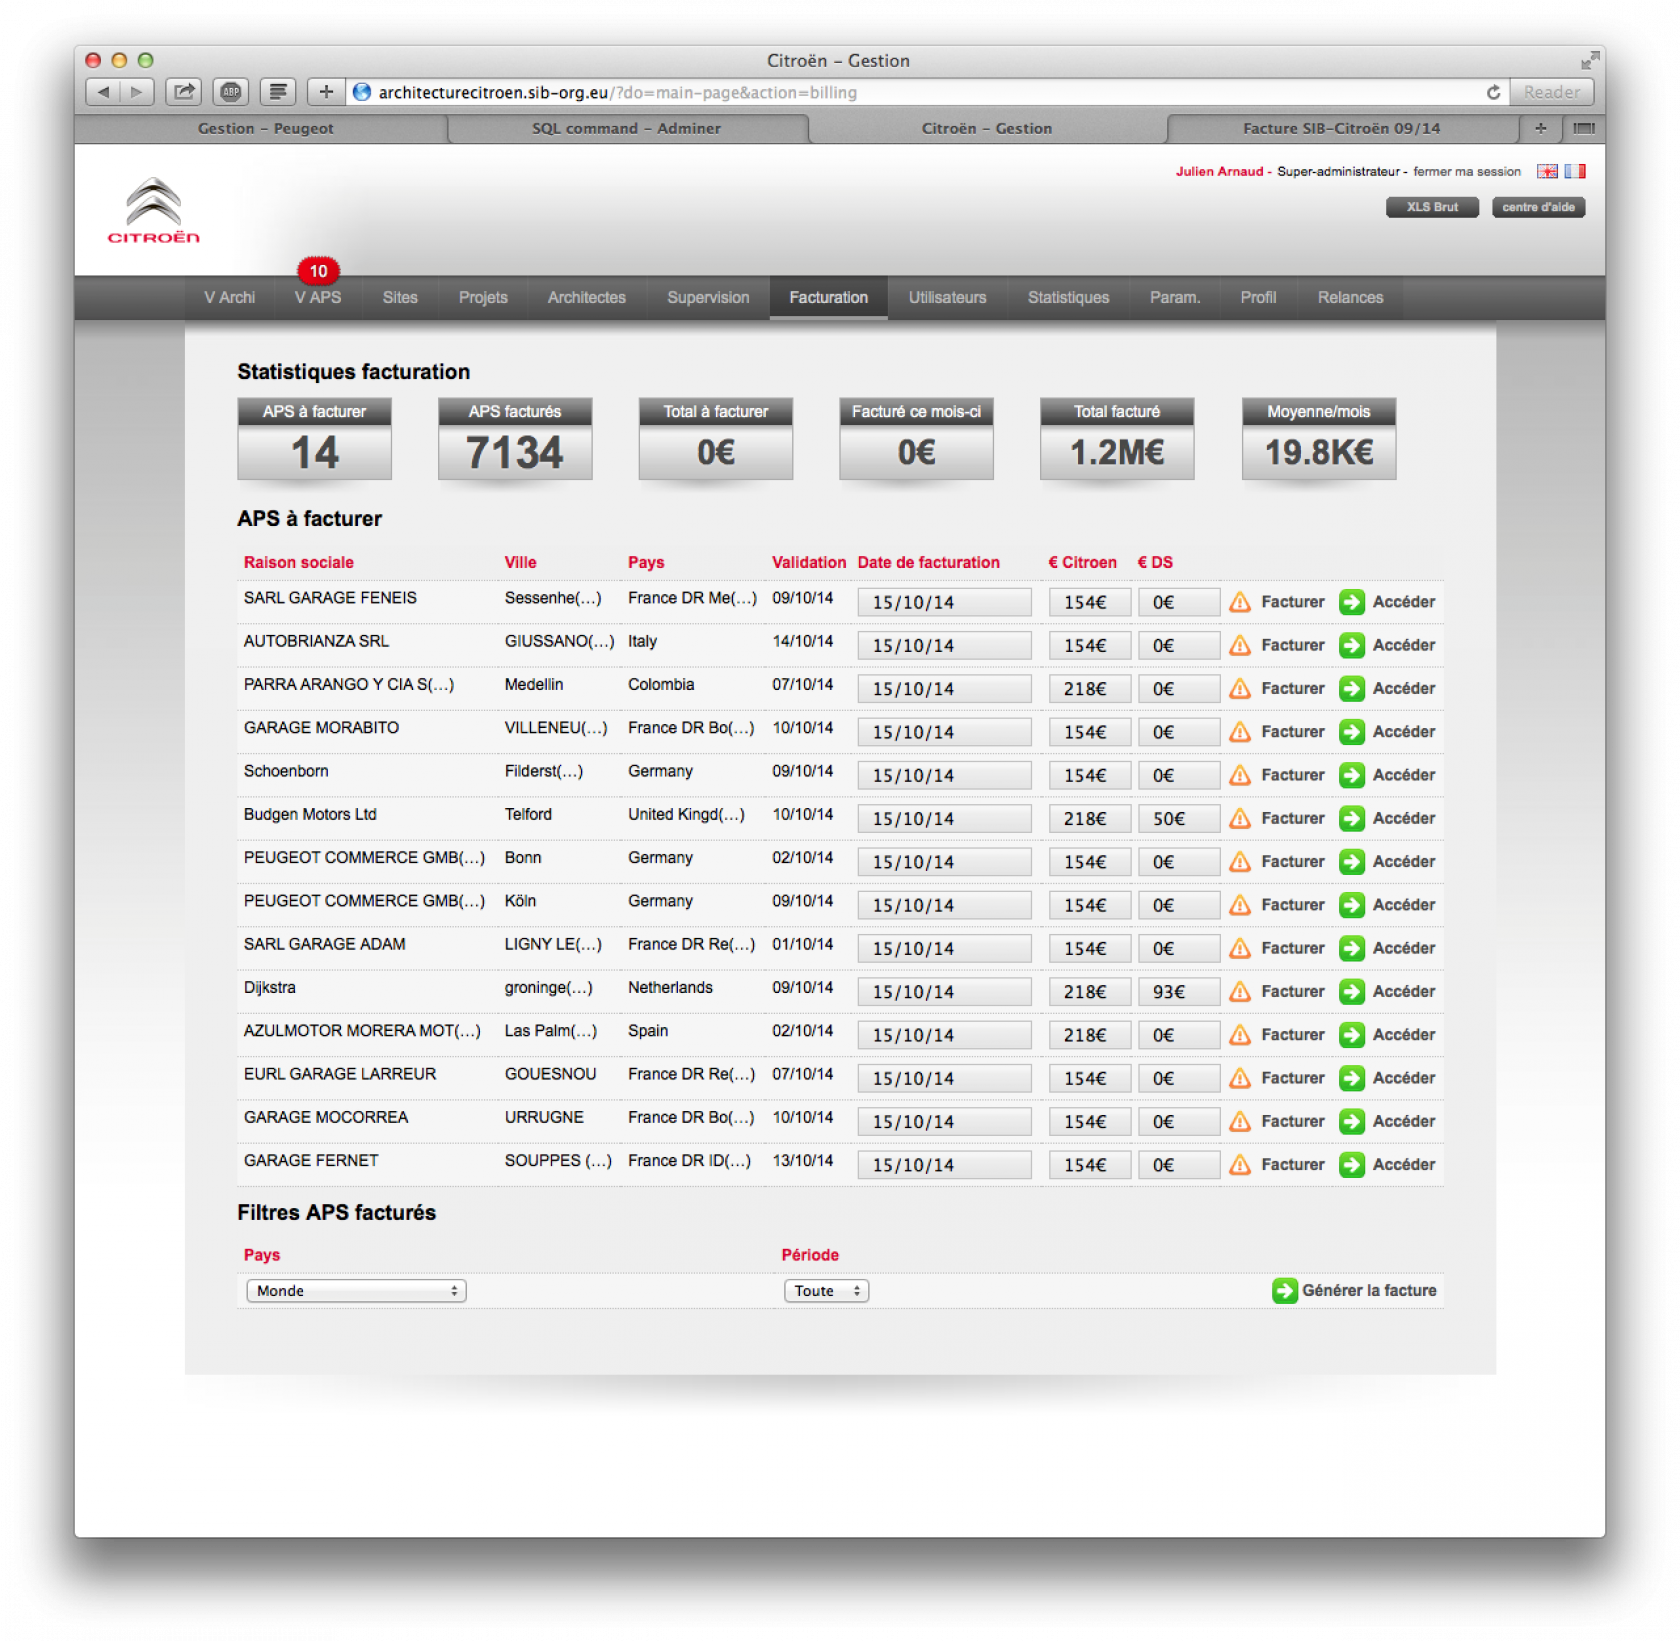Click warning icon for Schoenborn row
The height and width of the screenshot is (1641, 1680).
(1240, 775)
